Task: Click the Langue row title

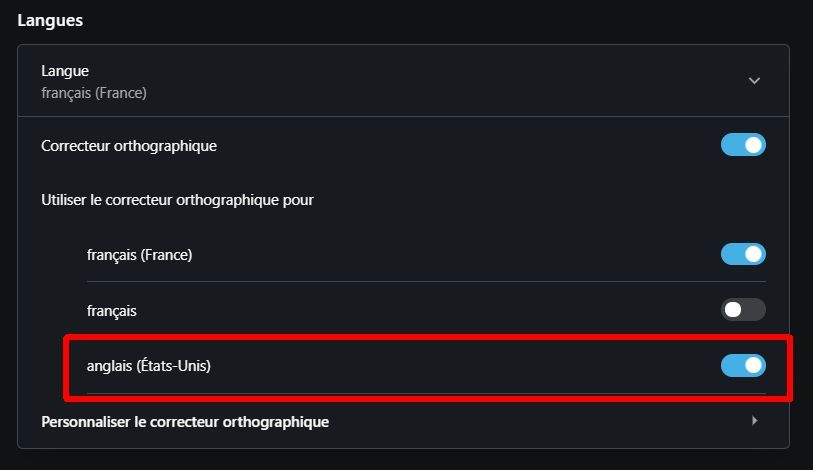Action: (x=65, y=71)
